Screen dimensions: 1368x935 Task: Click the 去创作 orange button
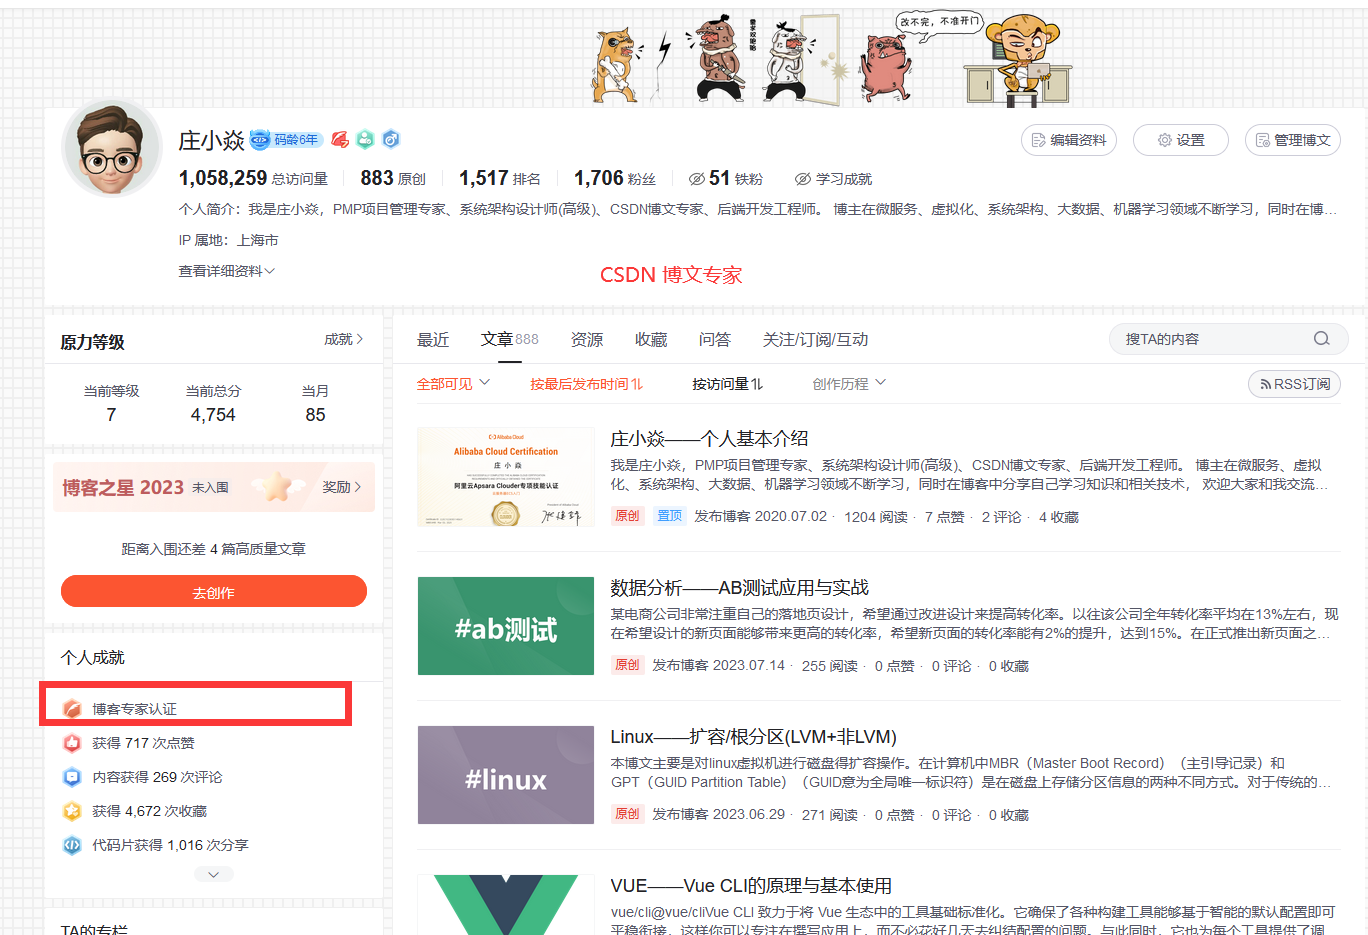214,591
